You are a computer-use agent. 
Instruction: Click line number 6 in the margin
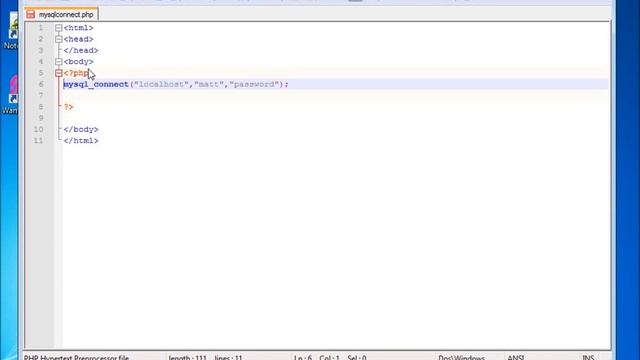(40, 84)
